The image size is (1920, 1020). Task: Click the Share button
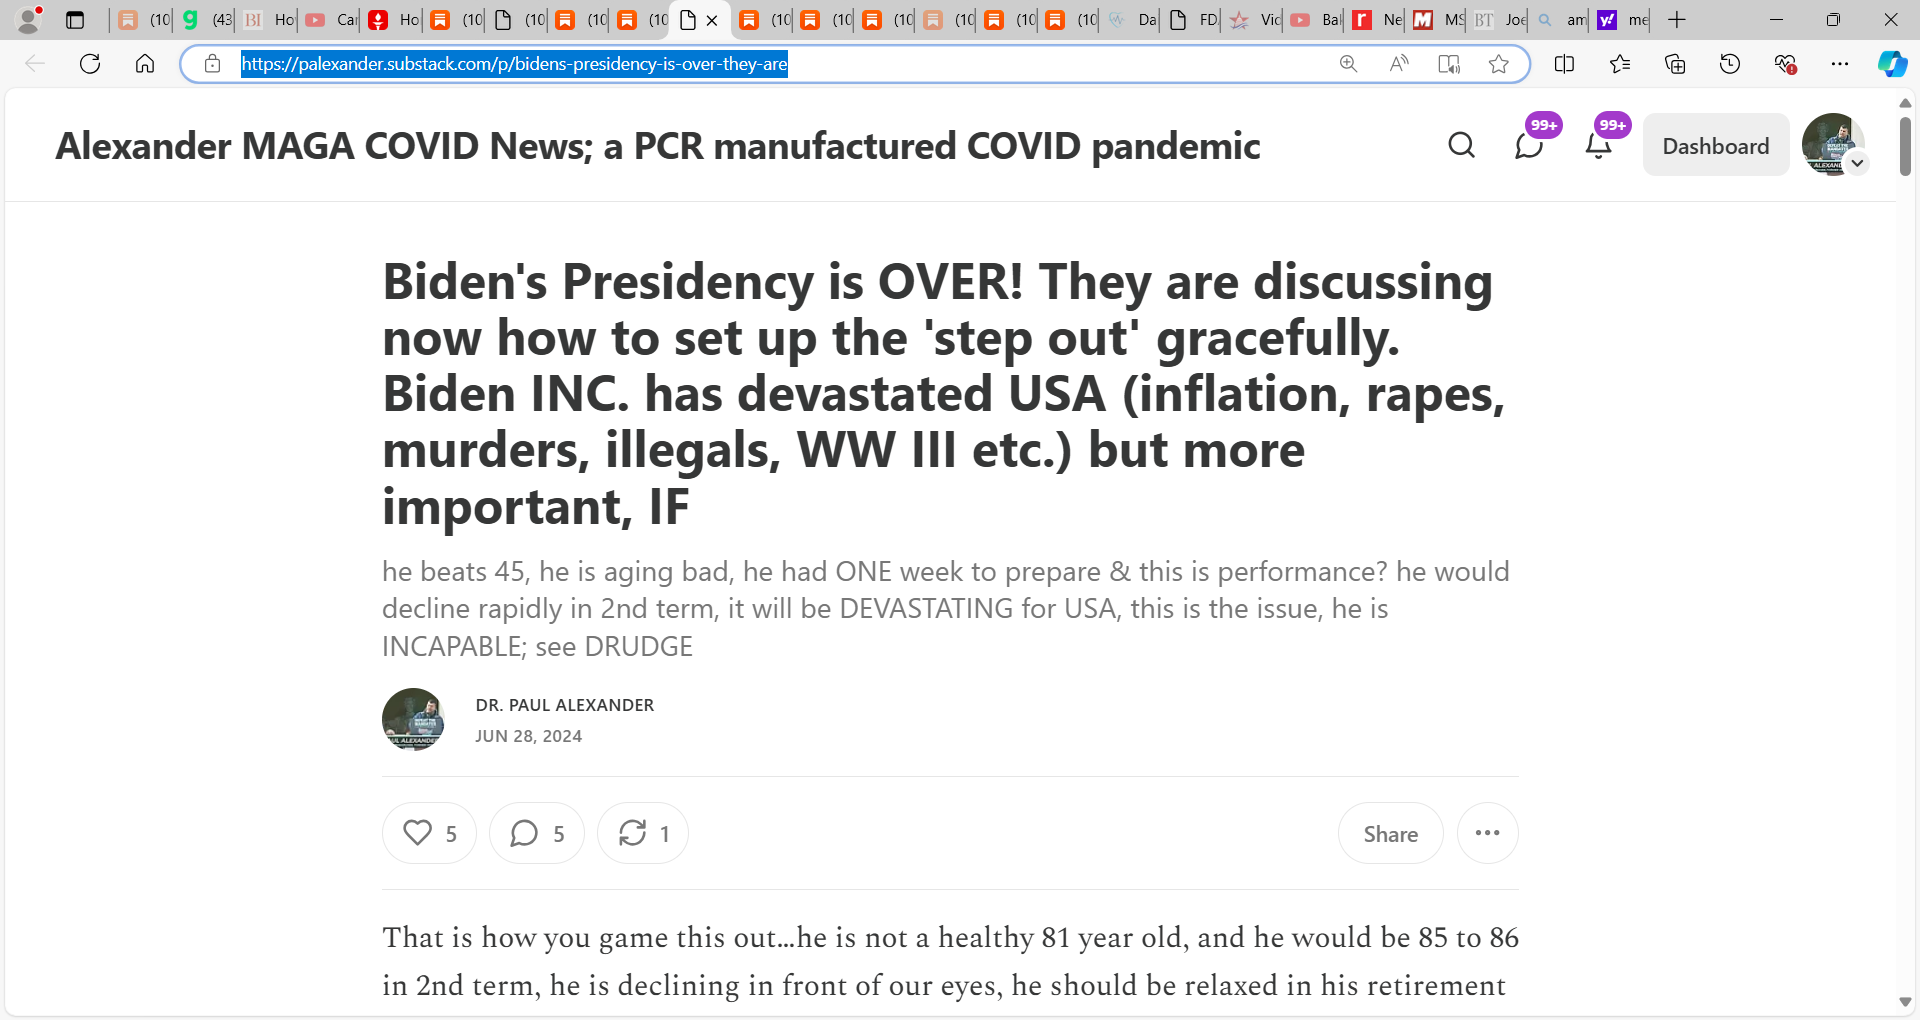(1390, 833)
